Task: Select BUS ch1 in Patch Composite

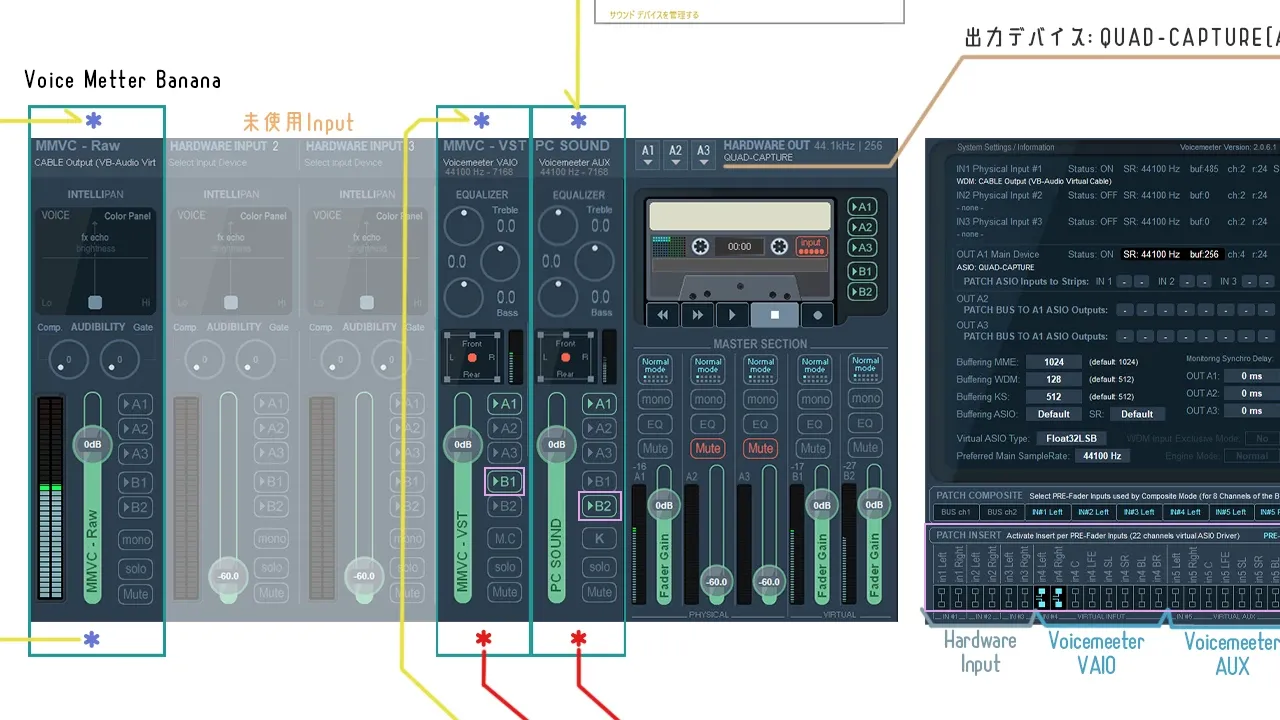Action: coord(957,512)
